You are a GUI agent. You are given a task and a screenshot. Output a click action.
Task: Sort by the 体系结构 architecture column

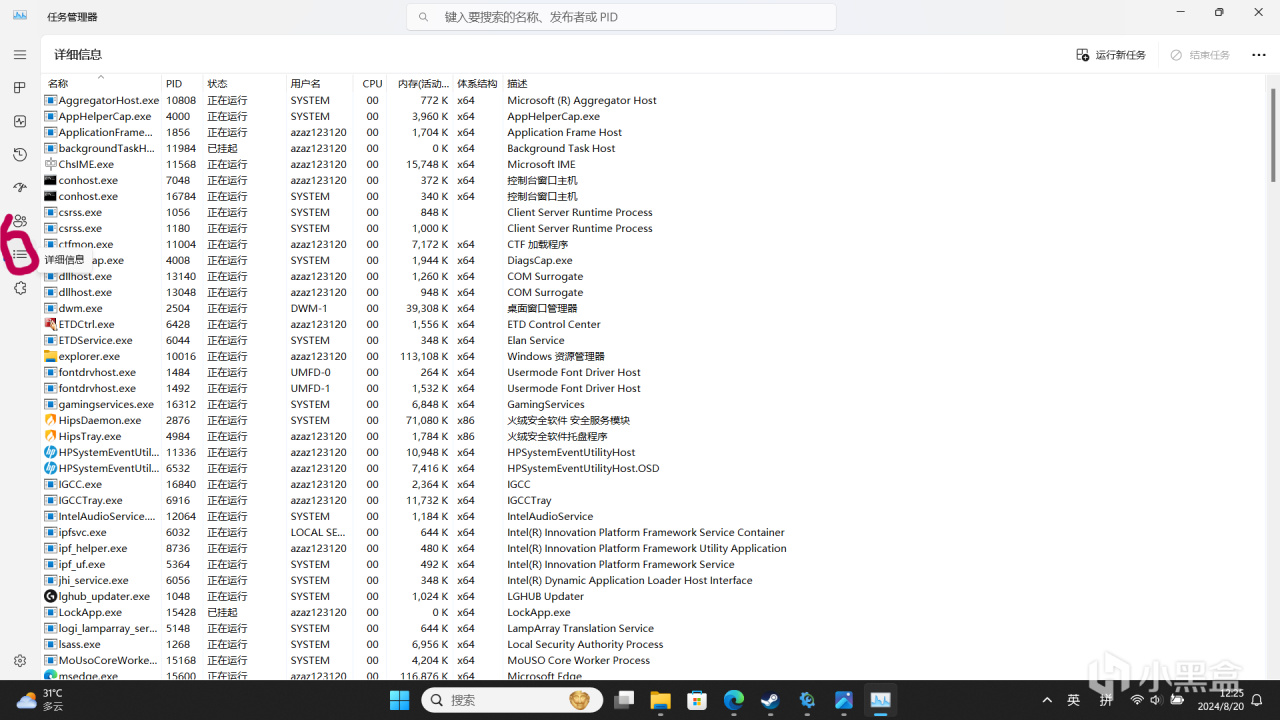477,84
